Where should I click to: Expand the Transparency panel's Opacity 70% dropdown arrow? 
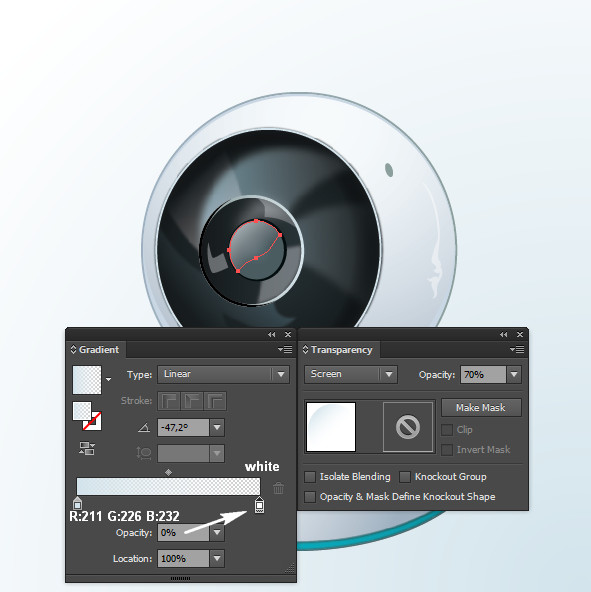[x=514, y=375]
